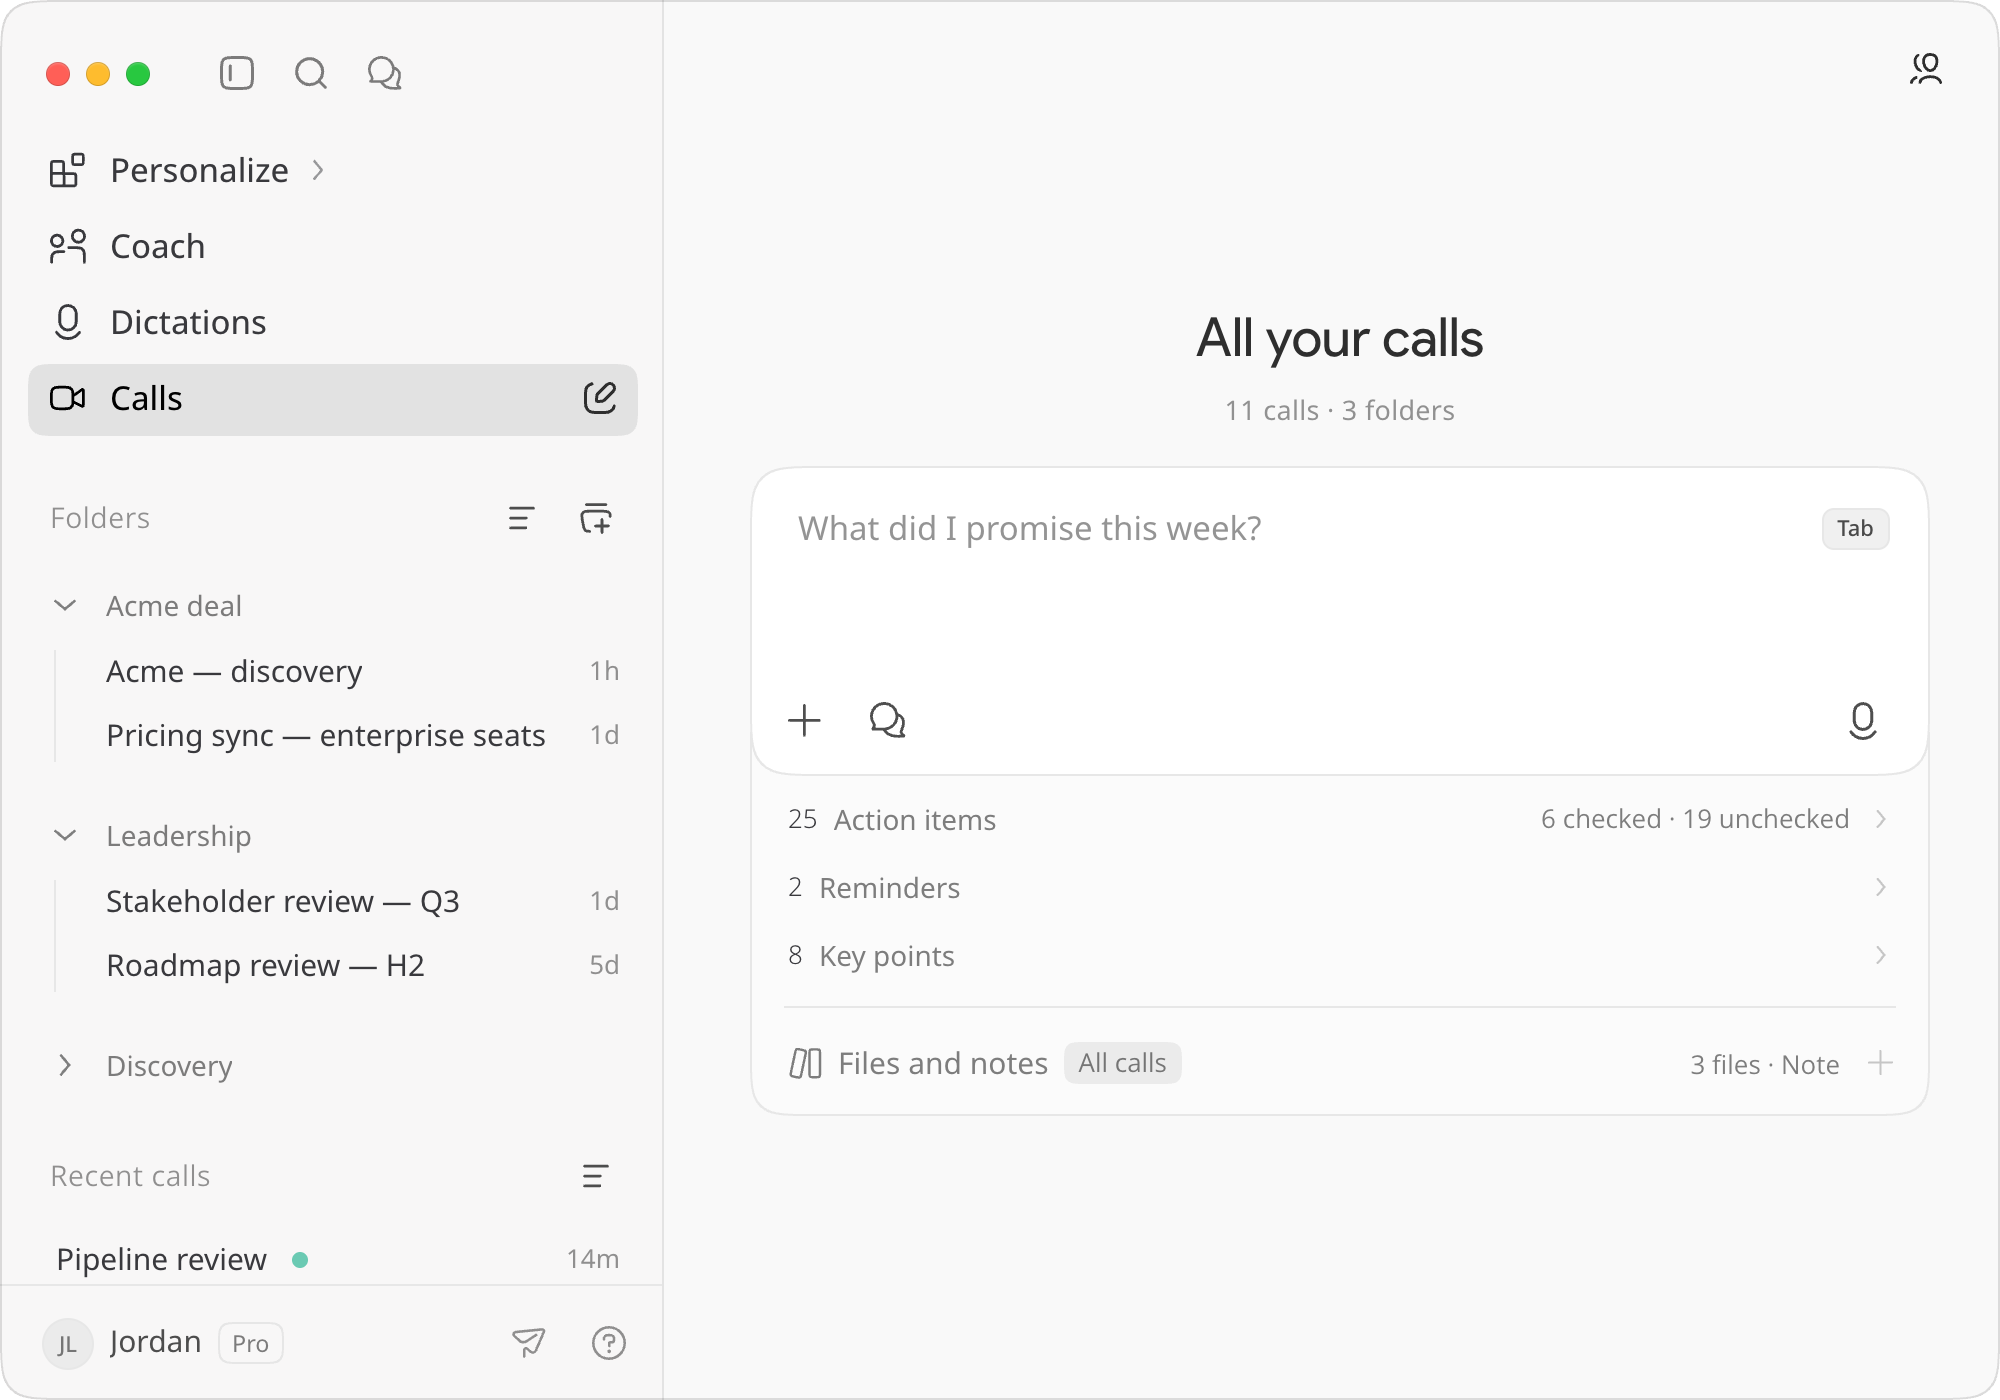Click the JL avatar
The height and width of the screenshot is (1400, 2000).
click(x=67, y=1343)
